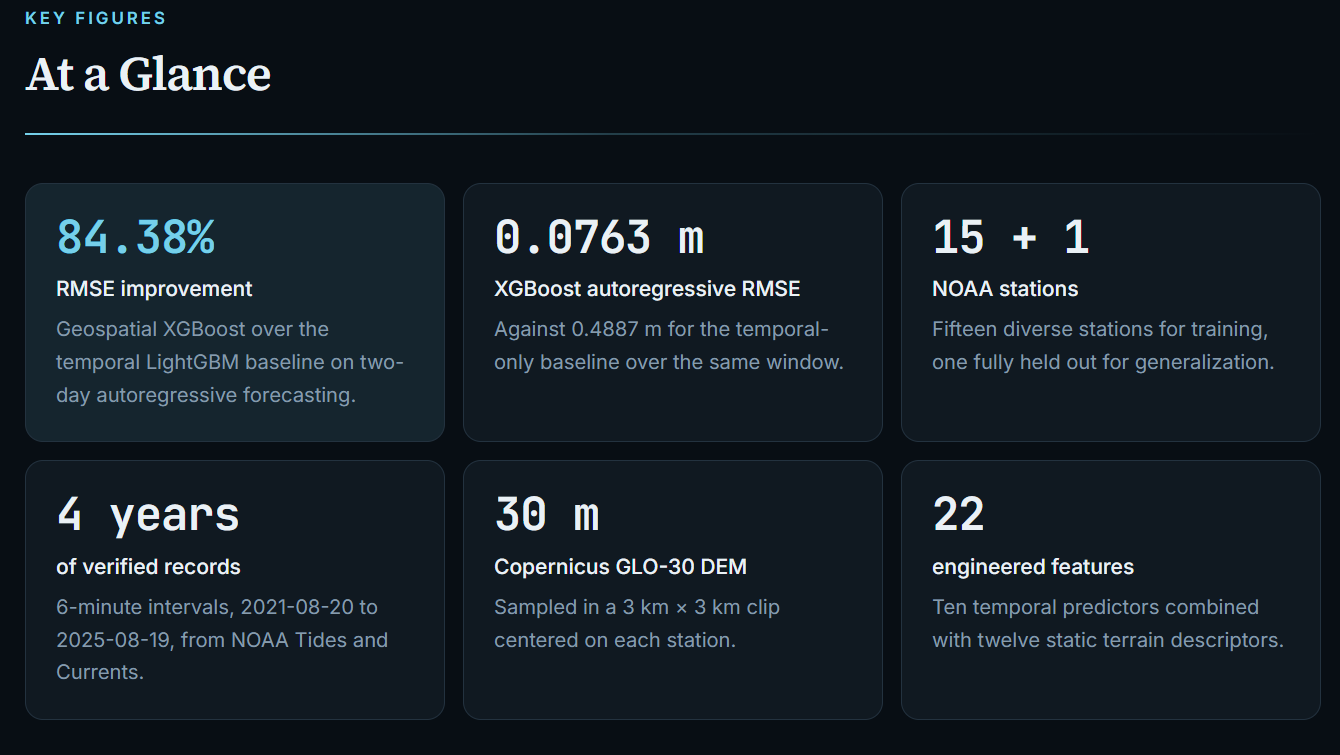The height and width of the screenshot is (755, 1340).
Task: Select the 'At a Glance' heading
Action: 148,74
